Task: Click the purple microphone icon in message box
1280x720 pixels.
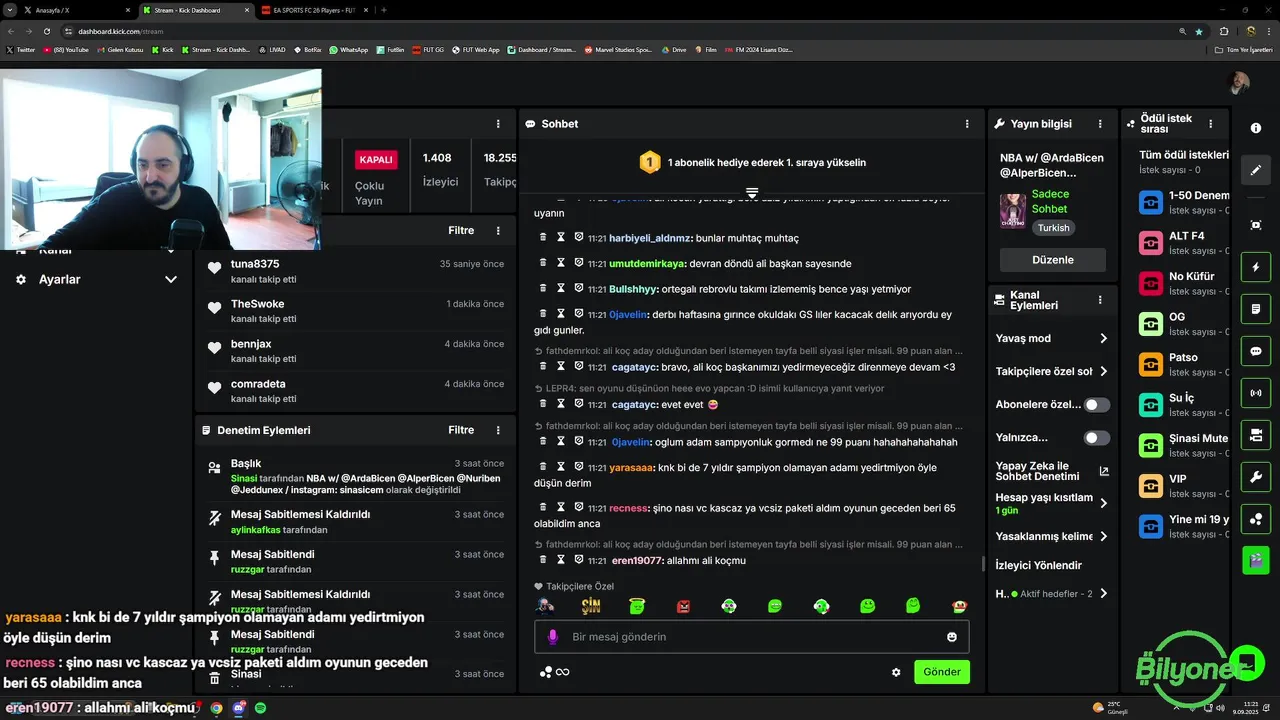Action: click(x=552, y=637)
